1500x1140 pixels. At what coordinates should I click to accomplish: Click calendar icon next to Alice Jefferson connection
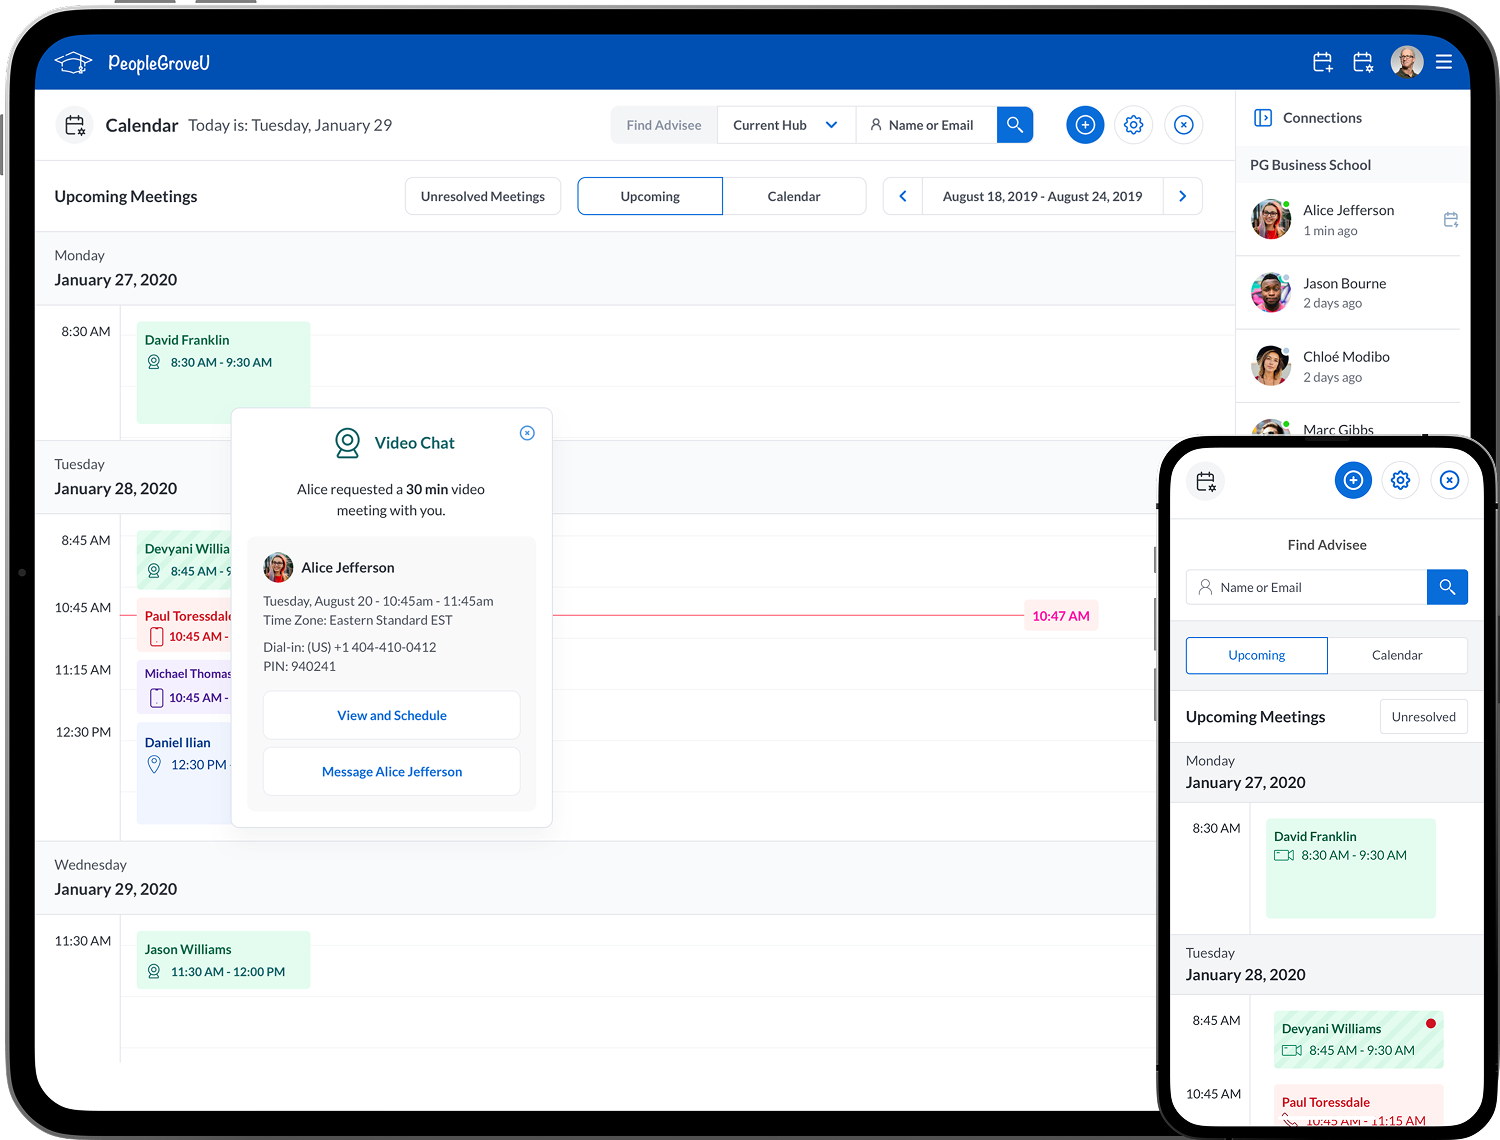[x=1450, y=220]
